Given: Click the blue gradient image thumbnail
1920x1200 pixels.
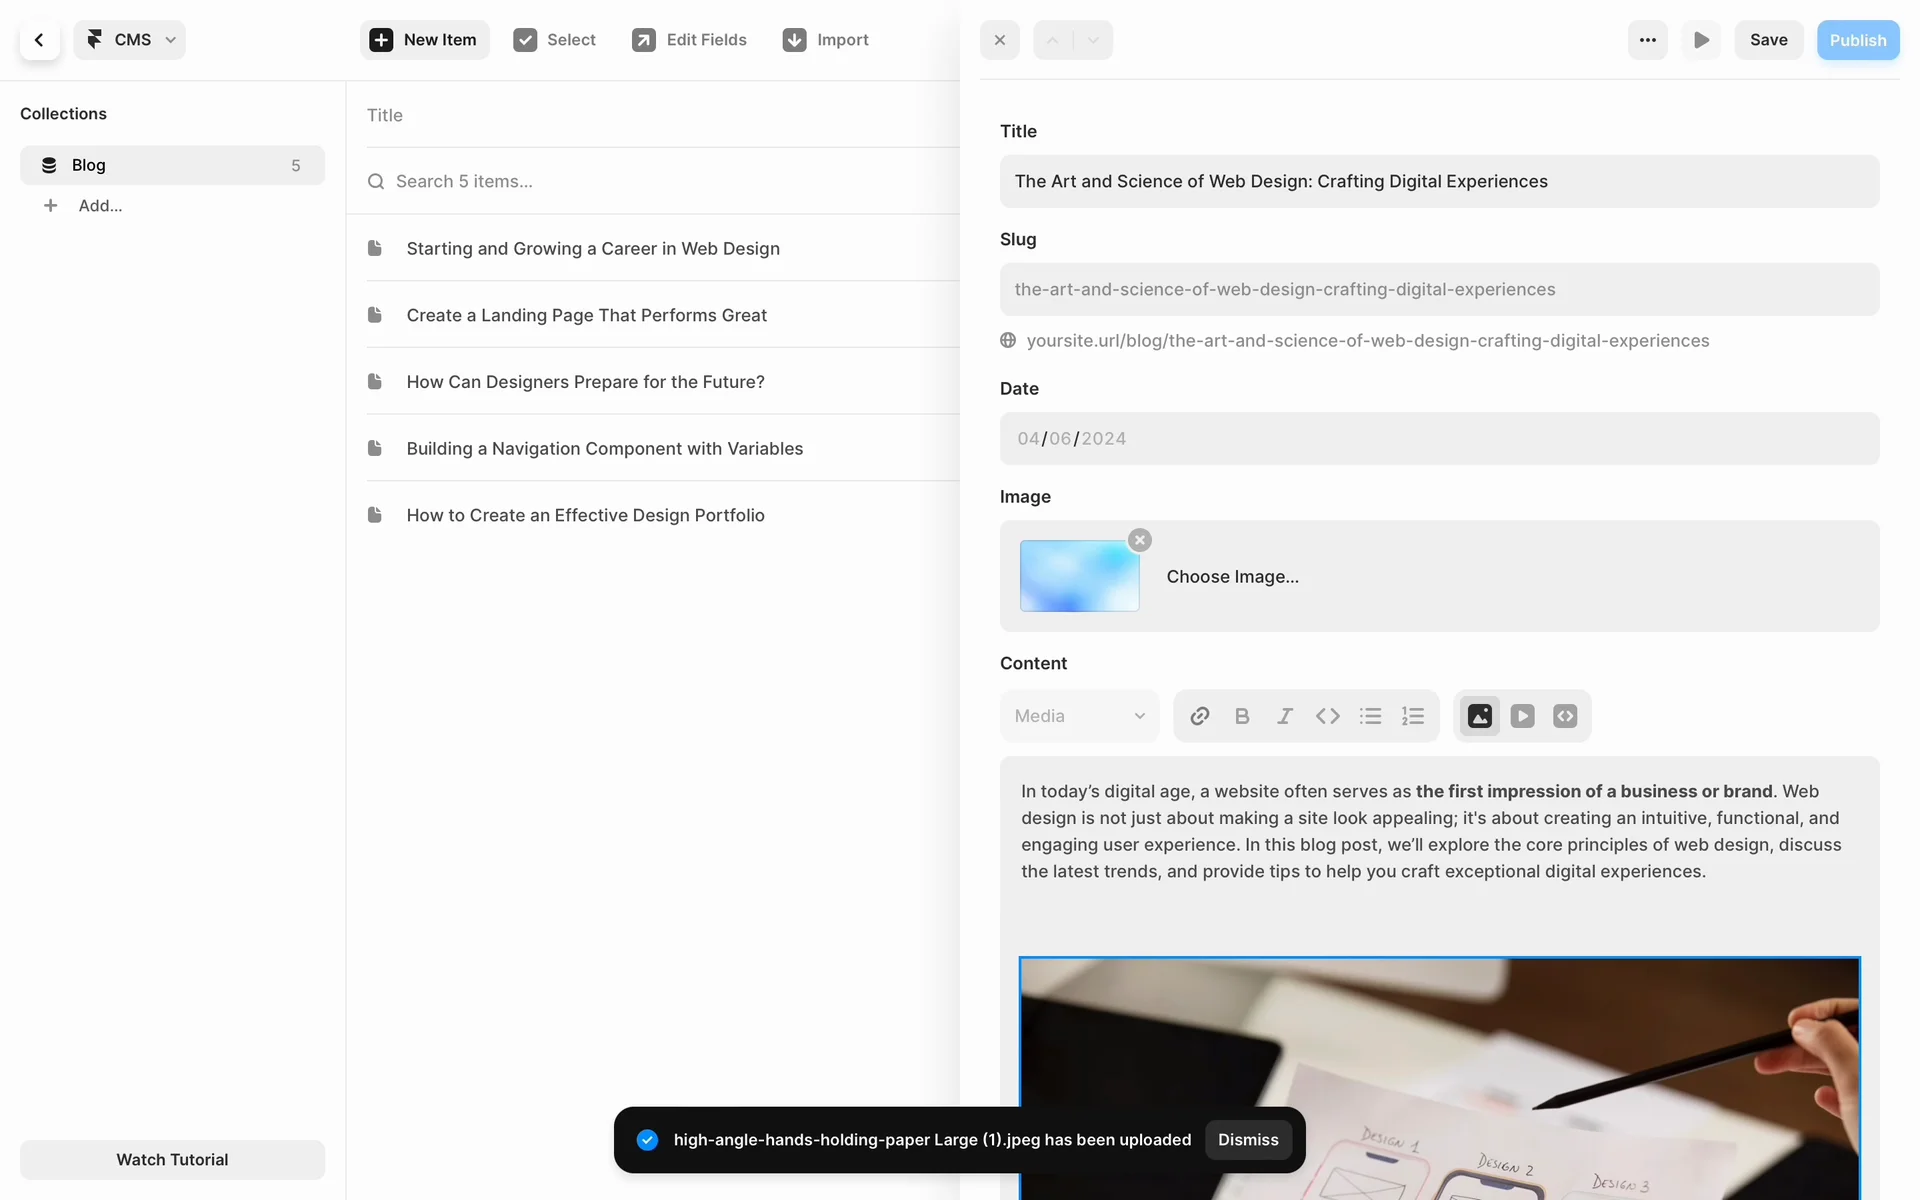Looking at the screenshot, I should [x=1079, y=576].
